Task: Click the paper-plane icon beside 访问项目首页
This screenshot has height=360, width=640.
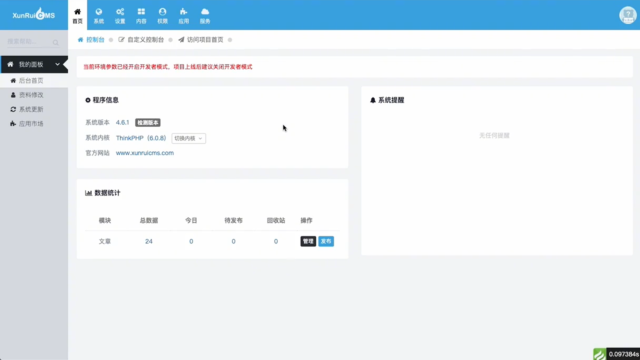Action: point(181,40)
